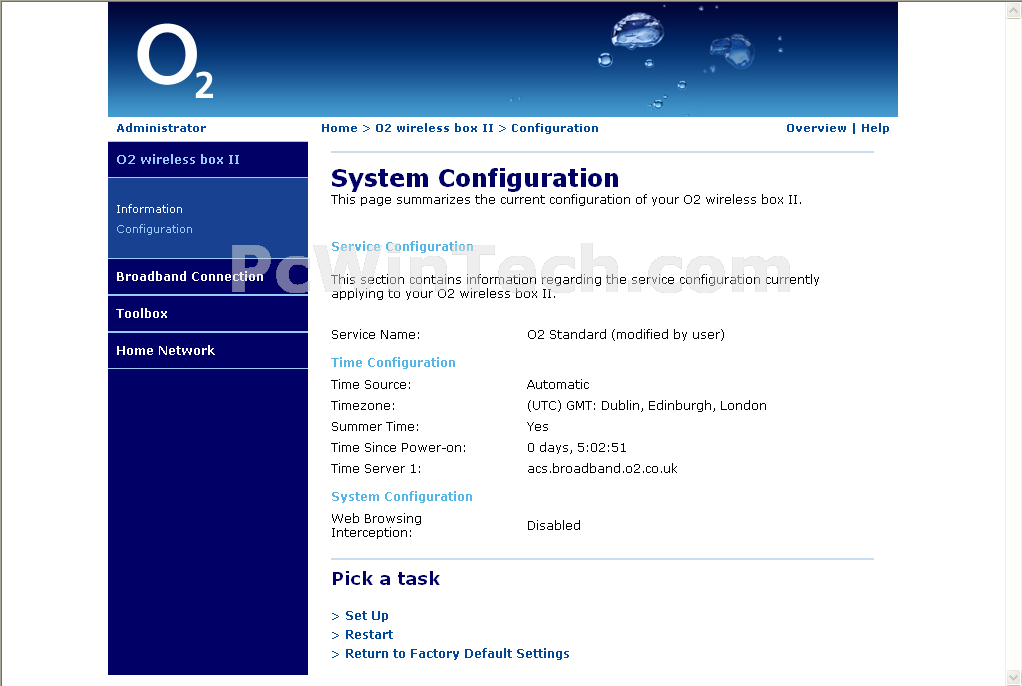Click the O2 logo in the banner
This screenshot has height=686, width=1022.
(x=175, y=61)
